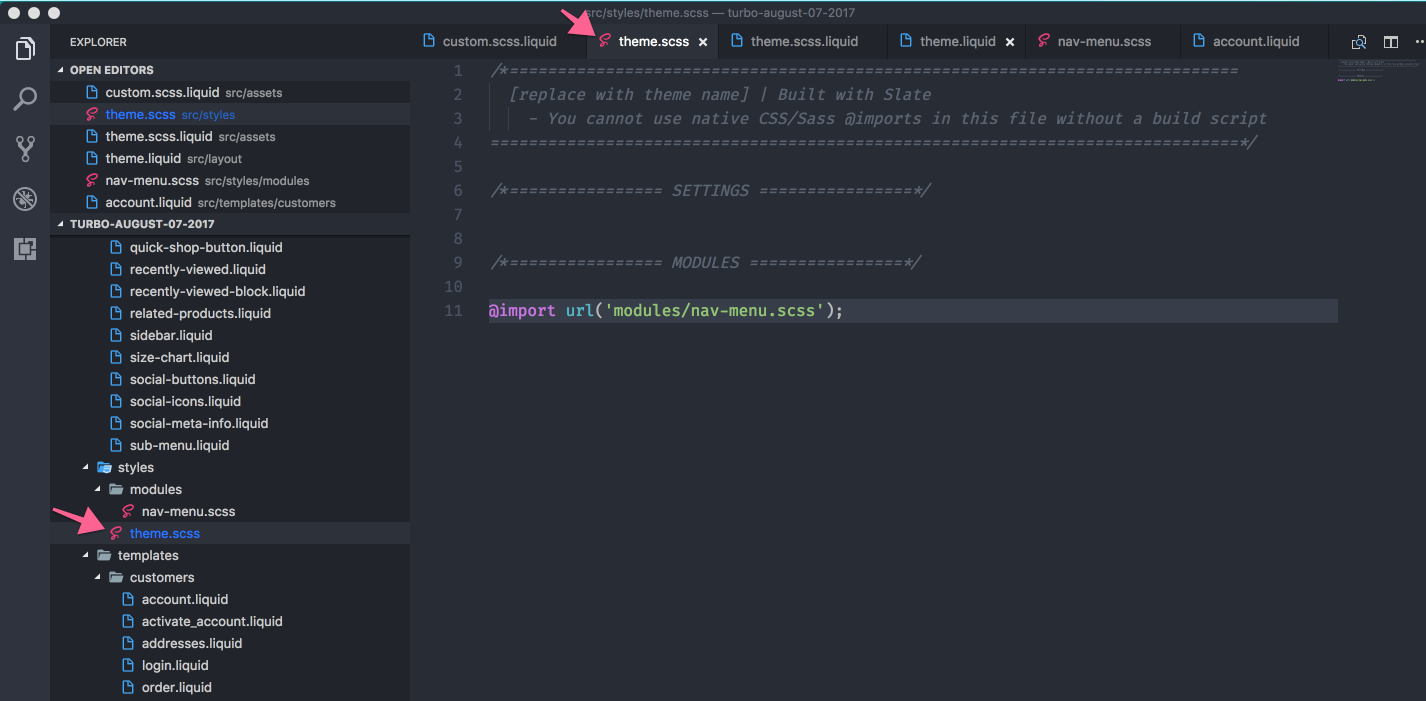Open nav-menu.scss in modules folder
The width and height of the screenshot is (1426, 701).
[230, 511]
